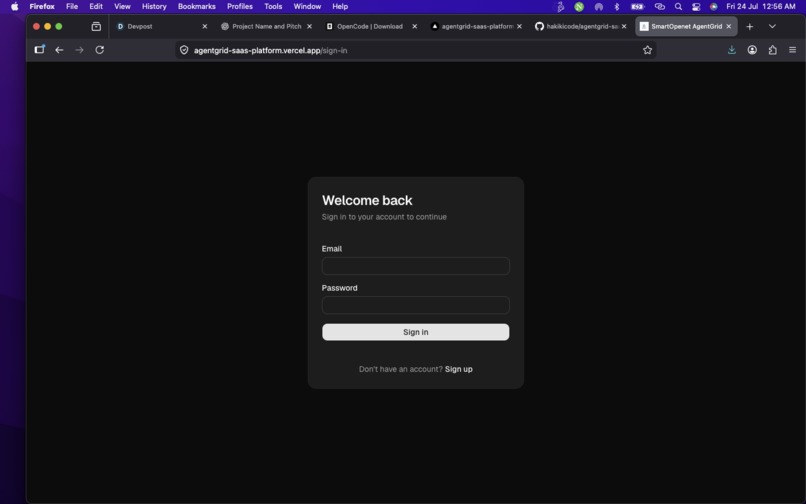Switch to Project Name and Pitch tab
This screenshot has width=806, height=504.
click(266, 26)
